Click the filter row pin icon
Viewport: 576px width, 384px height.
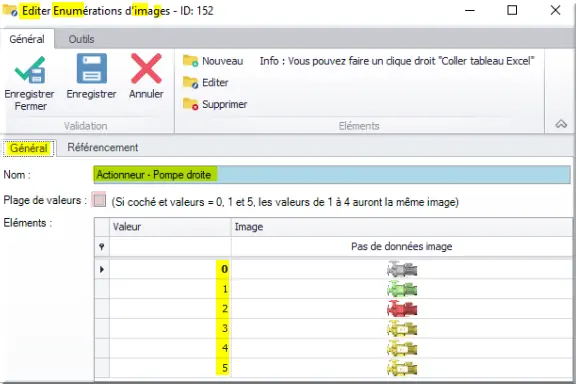[102, 247]
